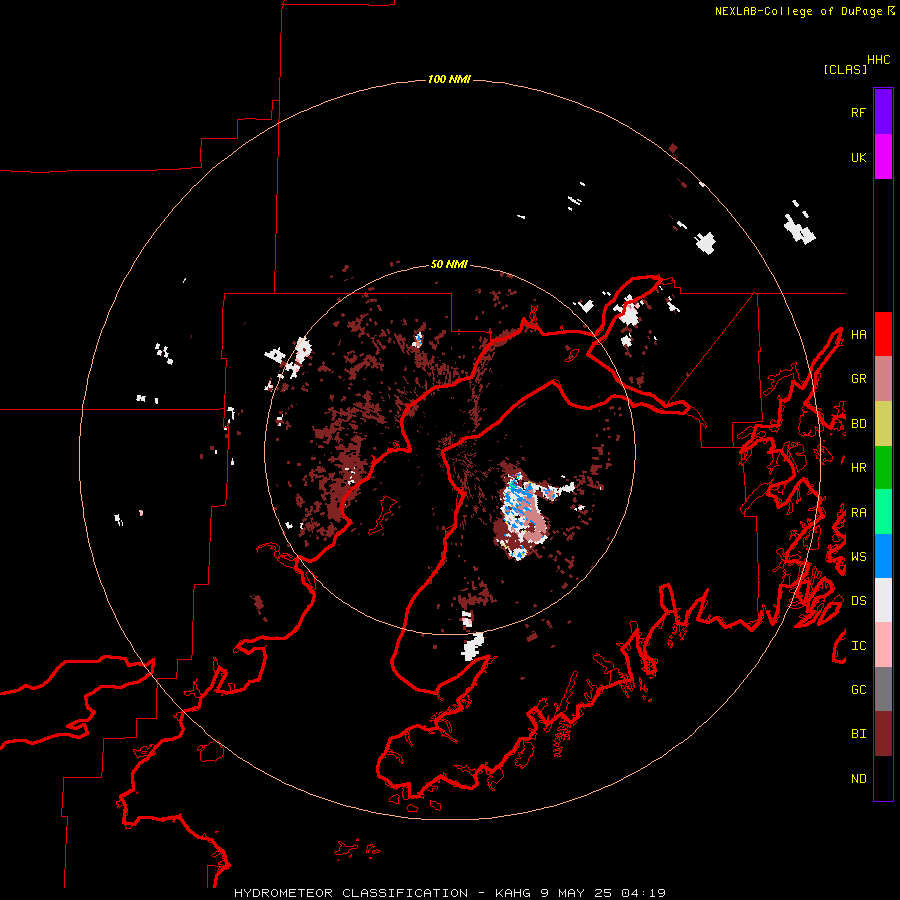Click the RF legend label
900x900 pixels.
[858, 113]
